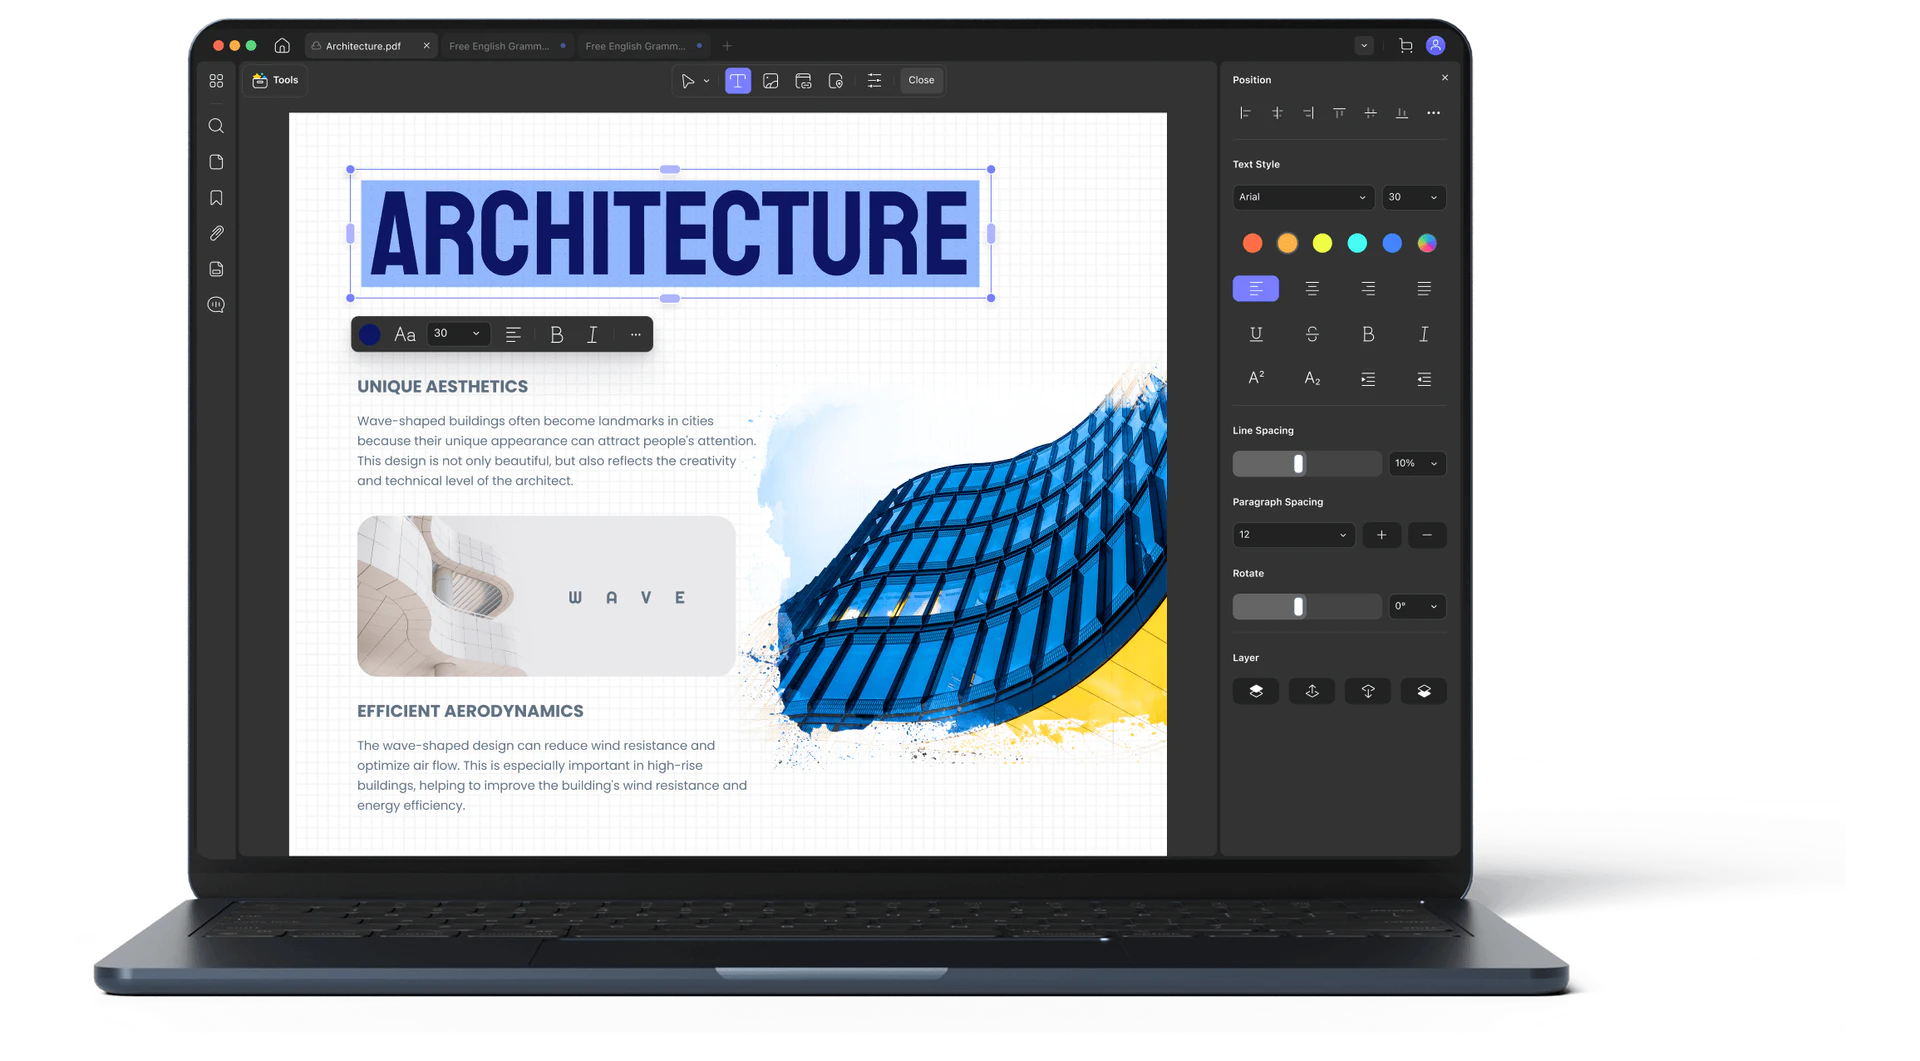Click the superscript icon

click(1256, 378)
